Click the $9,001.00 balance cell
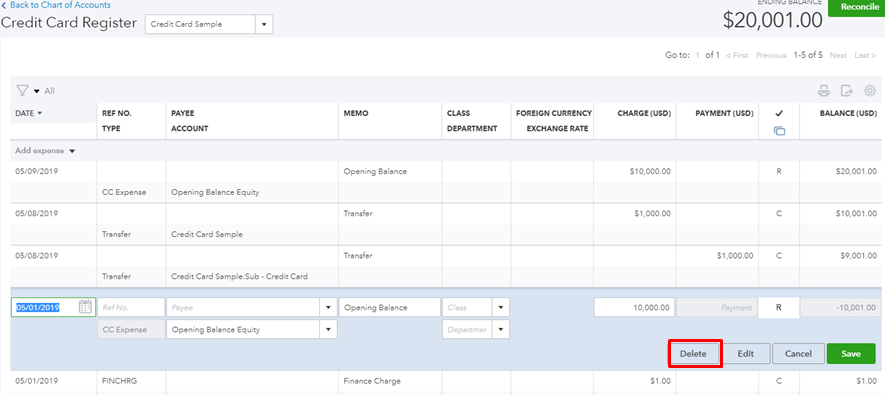The image size is (885, 395). tap(858, 256)
